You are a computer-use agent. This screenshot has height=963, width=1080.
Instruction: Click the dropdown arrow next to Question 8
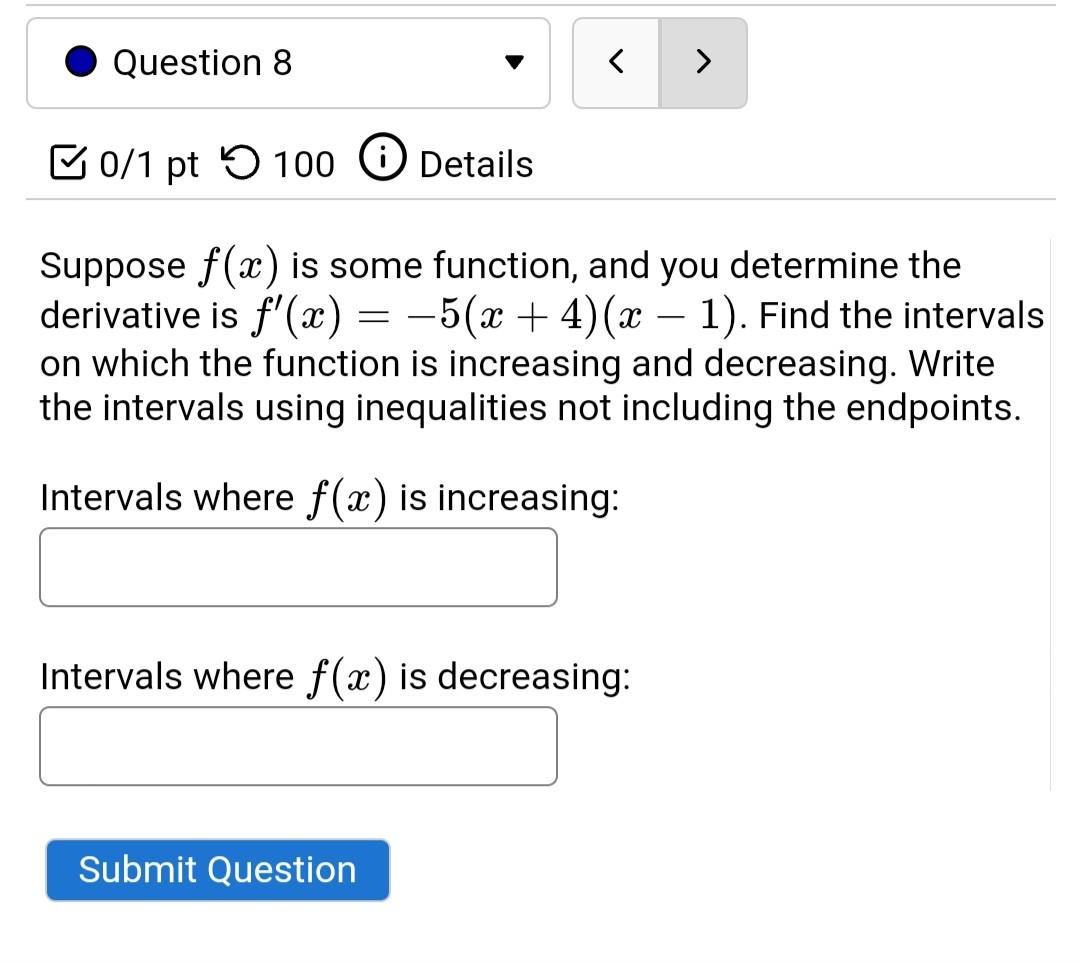point(513,62)
